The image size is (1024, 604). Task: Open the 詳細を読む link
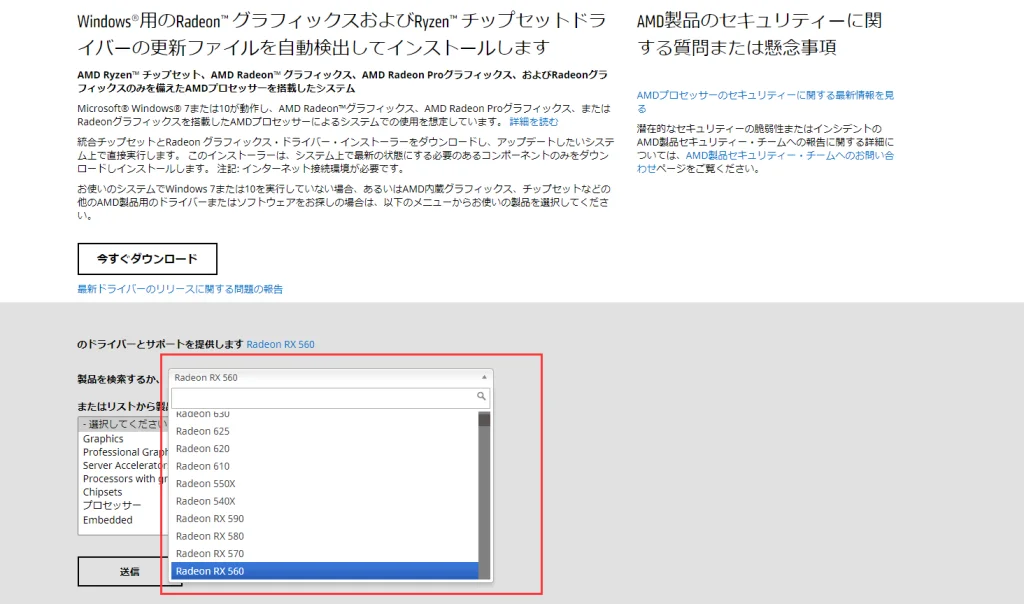(x=534, y=121)
